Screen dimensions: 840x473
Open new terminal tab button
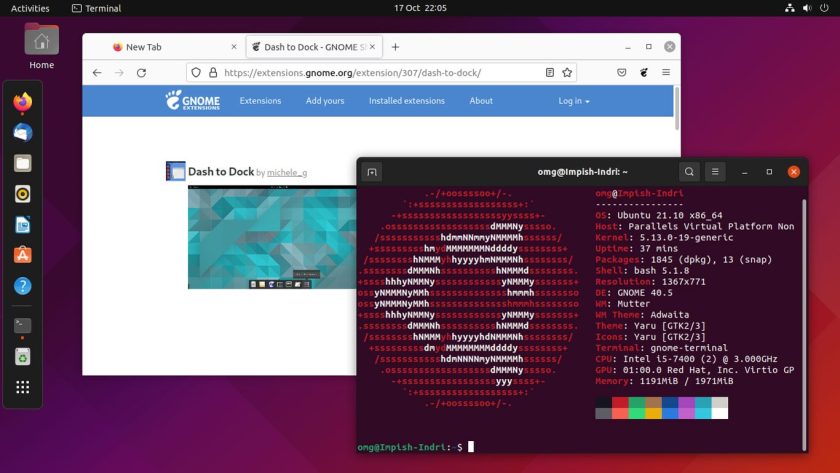click(372, 172)
